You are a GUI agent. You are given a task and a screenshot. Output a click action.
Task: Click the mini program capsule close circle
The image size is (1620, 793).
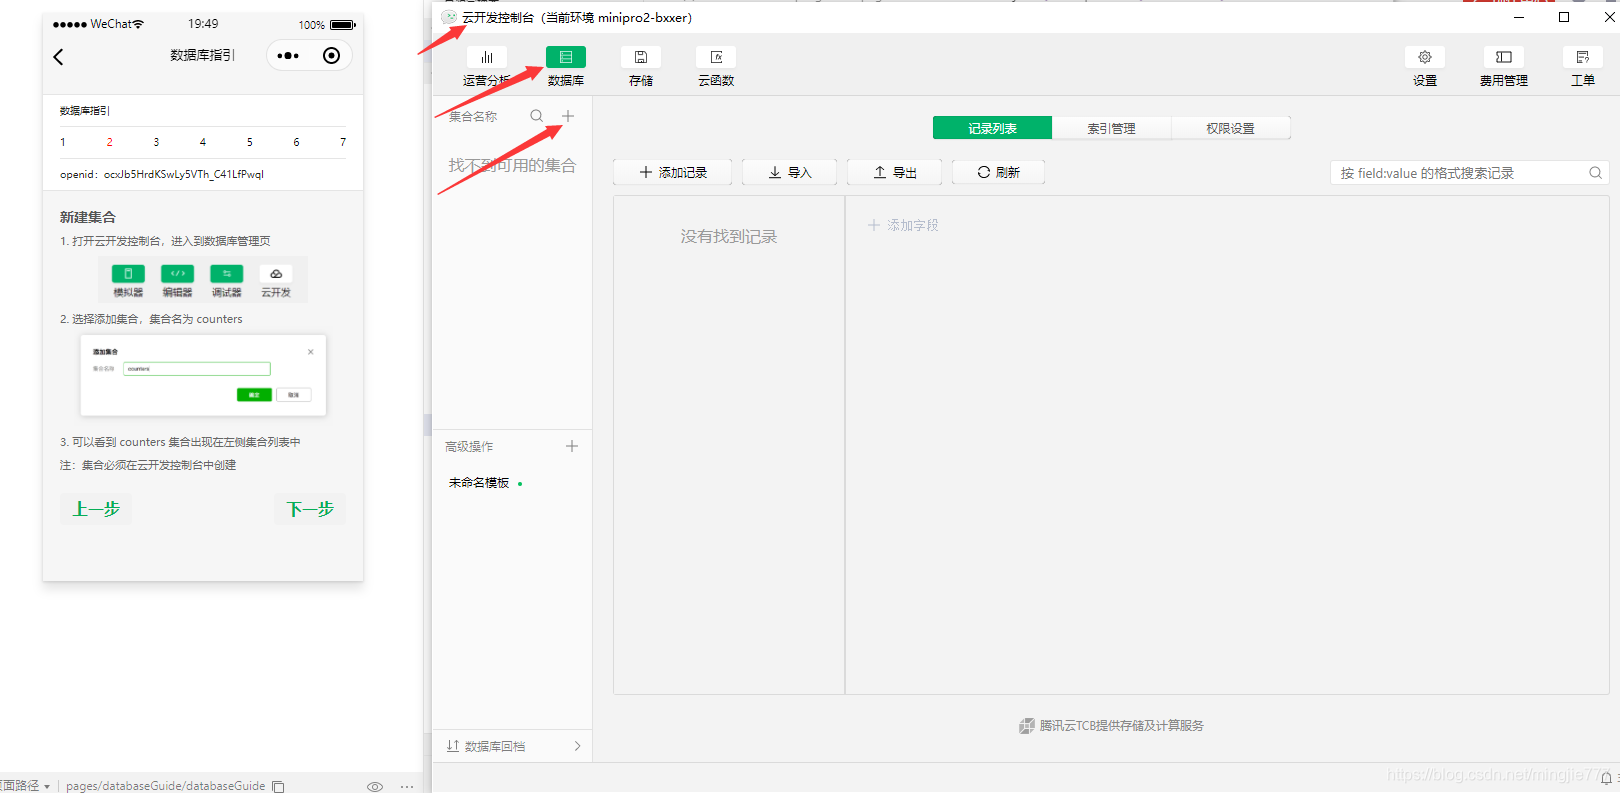332,56
